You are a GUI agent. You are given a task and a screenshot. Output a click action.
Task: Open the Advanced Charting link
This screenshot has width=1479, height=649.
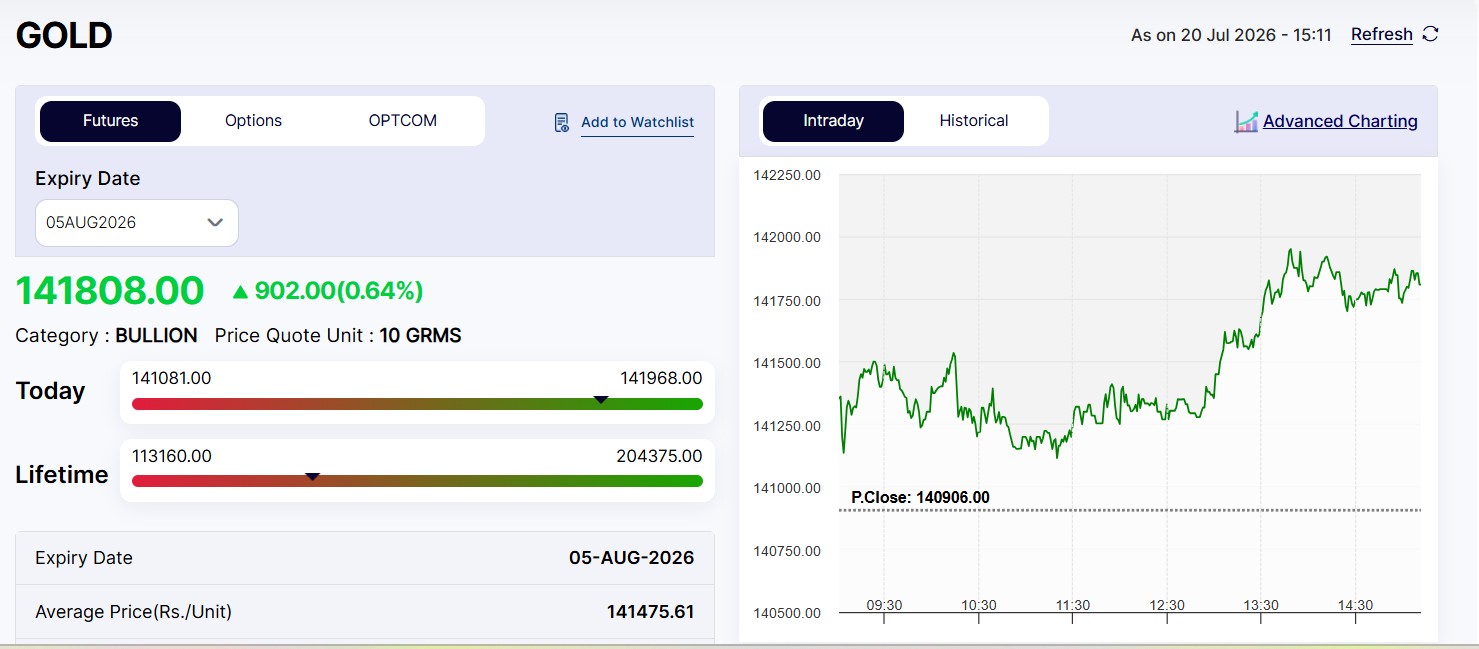[x=1340, y=121]
